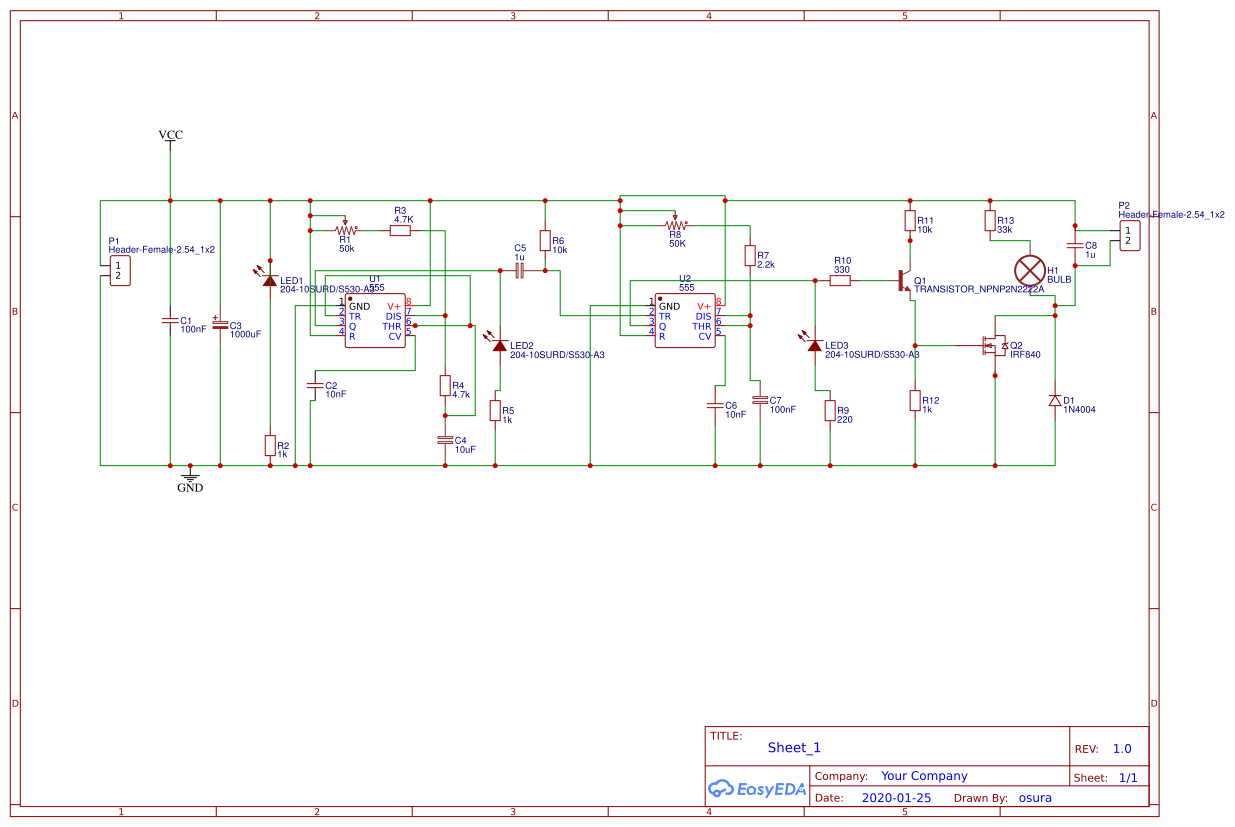Click the R12 1k resistor symbol

point(915,401)
